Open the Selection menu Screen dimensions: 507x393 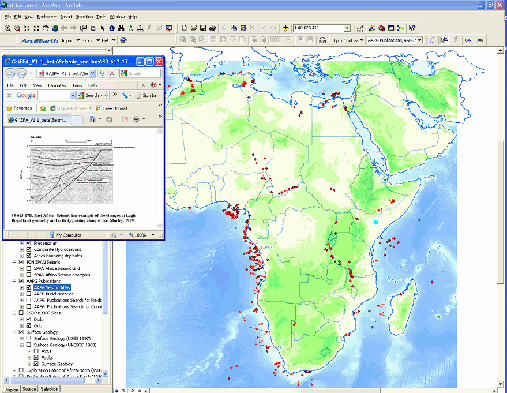[x=84, y=17]
